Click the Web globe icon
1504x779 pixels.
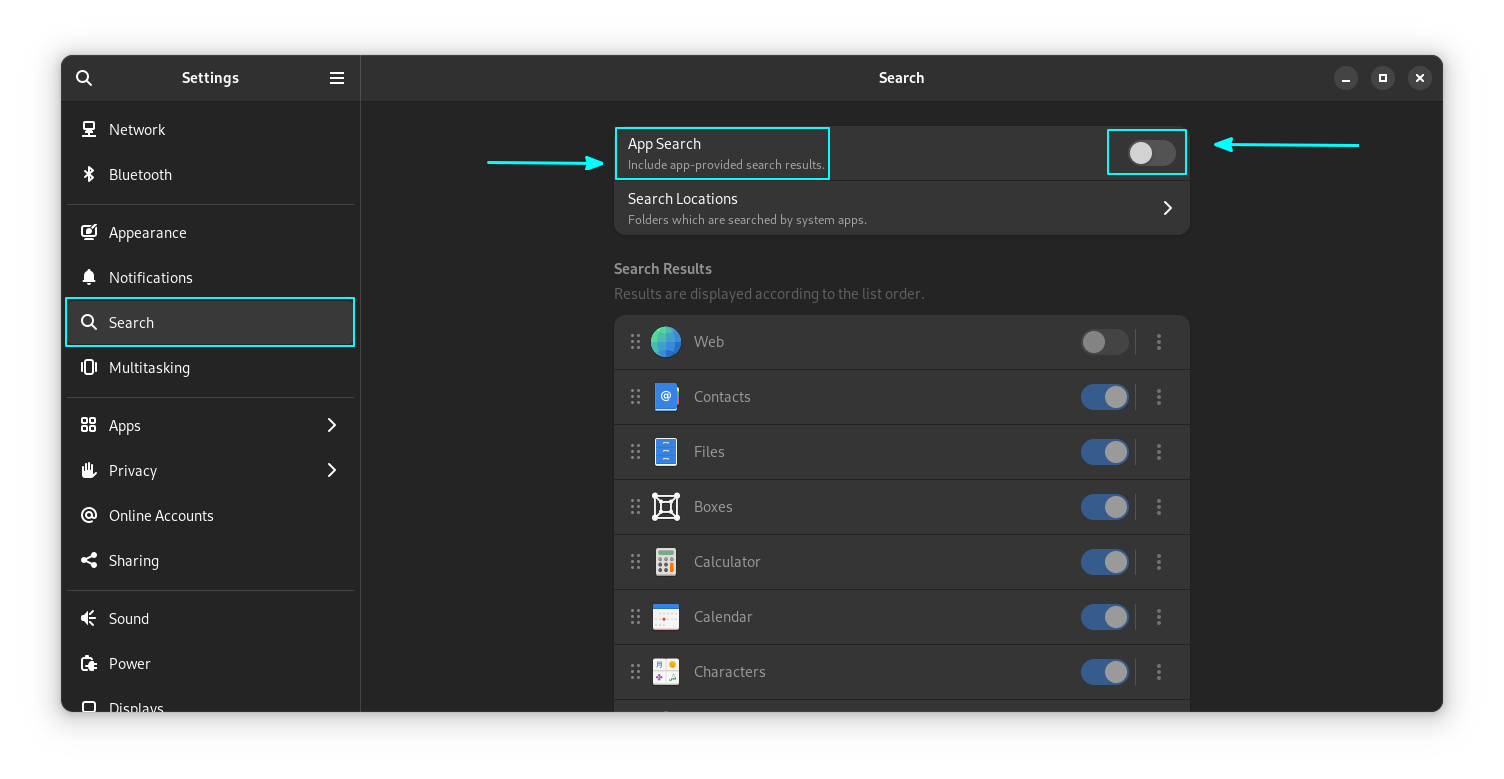(666, 342)
